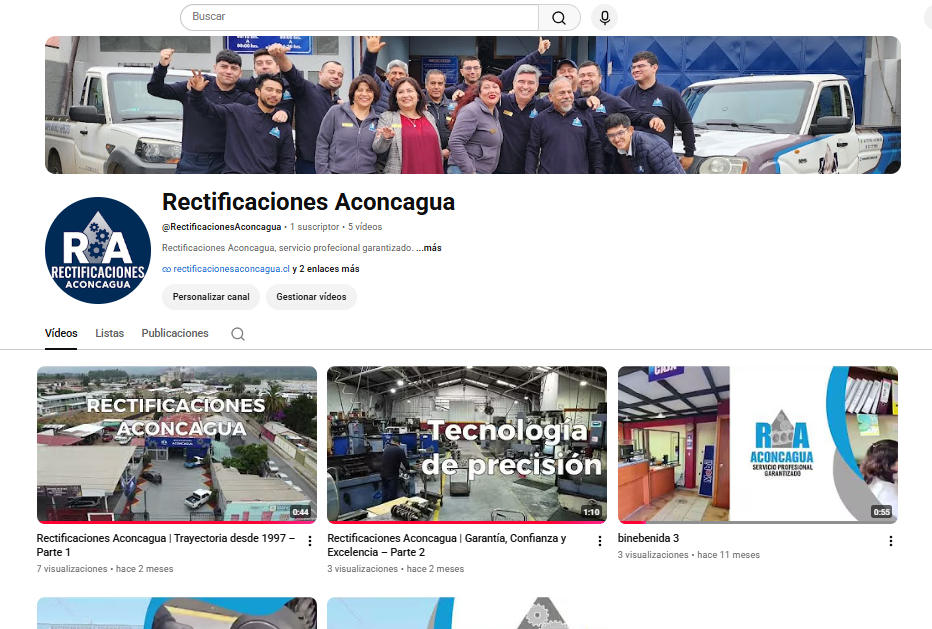
Task: Switch to the Publicaciones tab
Action: point(175,334)
